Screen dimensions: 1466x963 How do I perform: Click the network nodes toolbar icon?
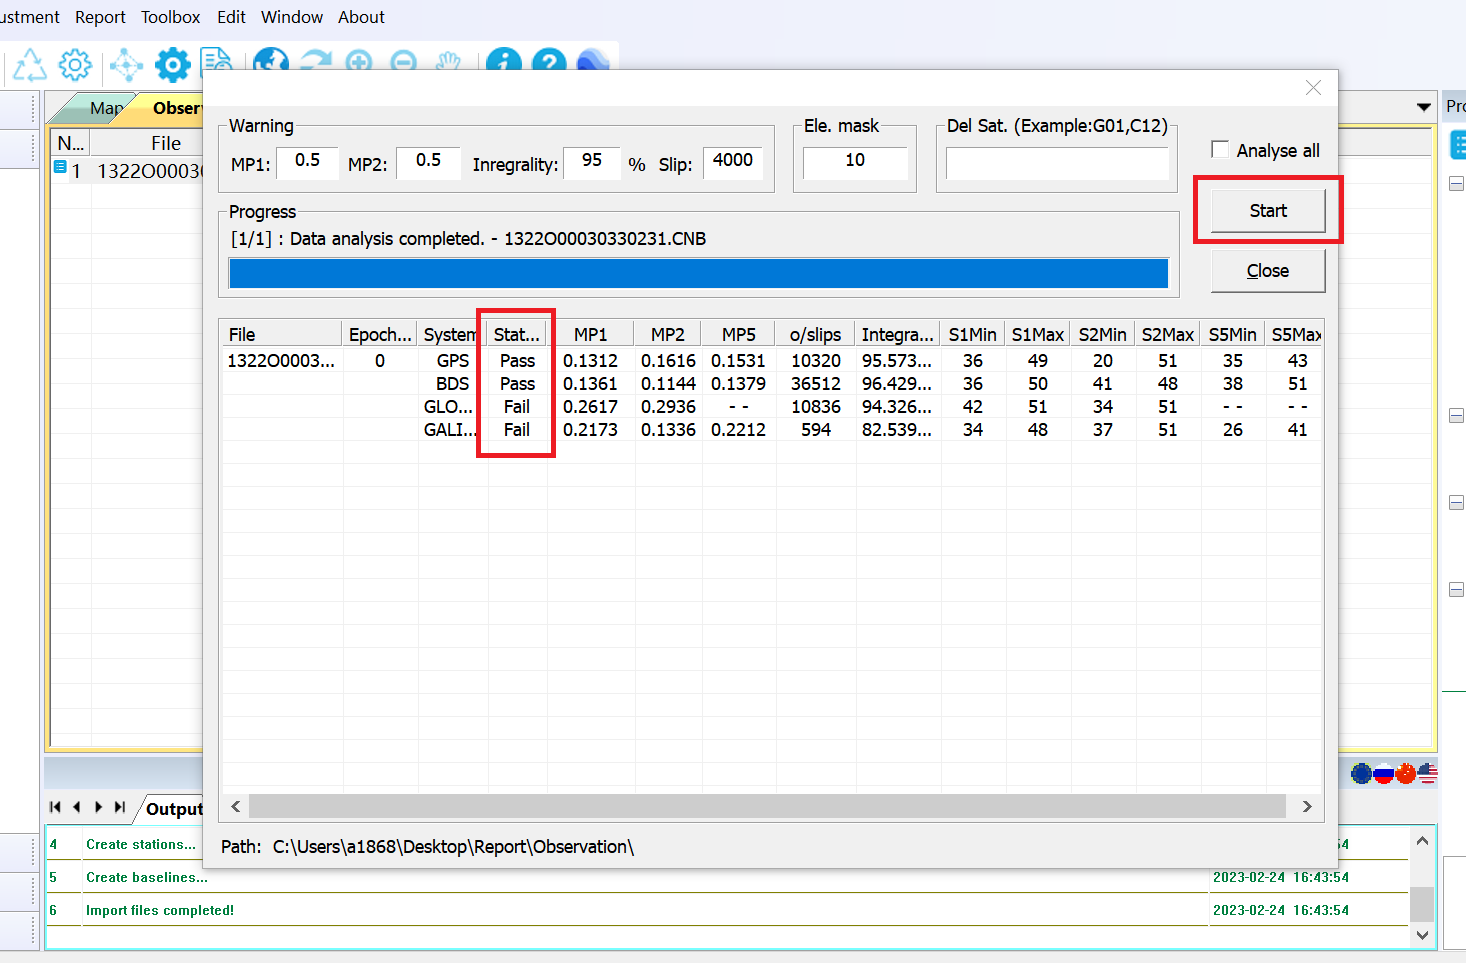tap(126, 66)
